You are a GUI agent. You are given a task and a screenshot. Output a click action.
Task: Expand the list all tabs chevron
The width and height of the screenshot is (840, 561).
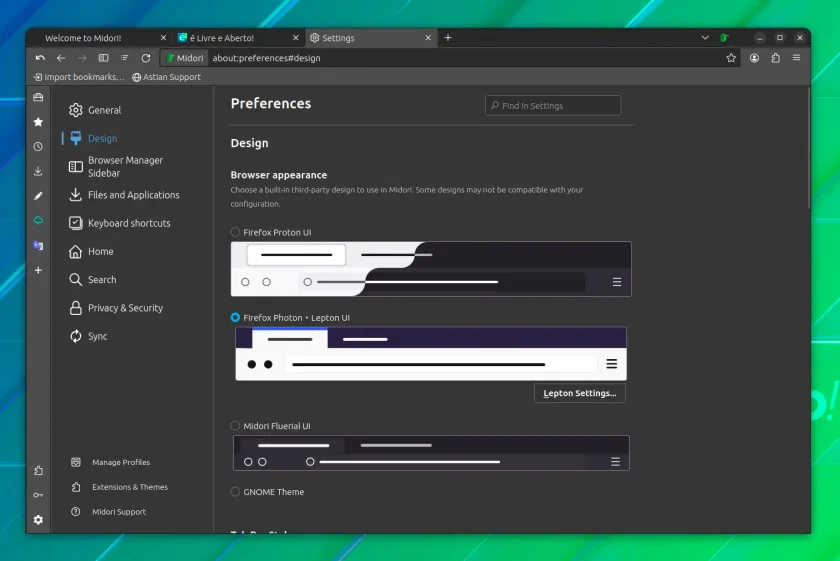(705, 38)
